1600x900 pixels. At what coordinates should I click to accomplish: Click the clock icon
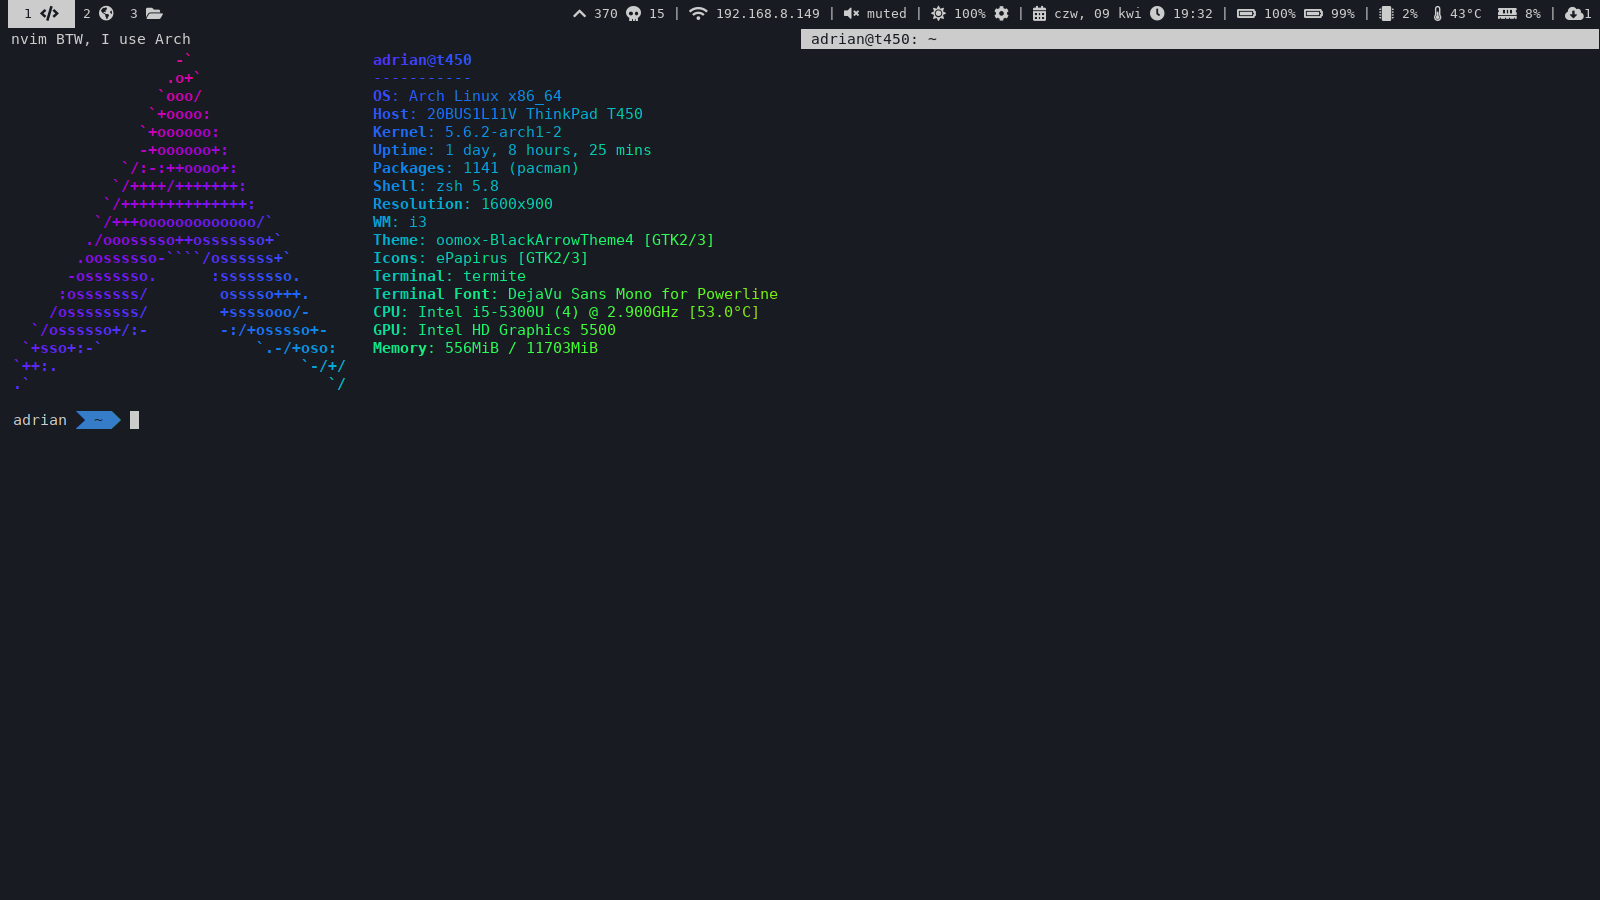[1157, 14]
